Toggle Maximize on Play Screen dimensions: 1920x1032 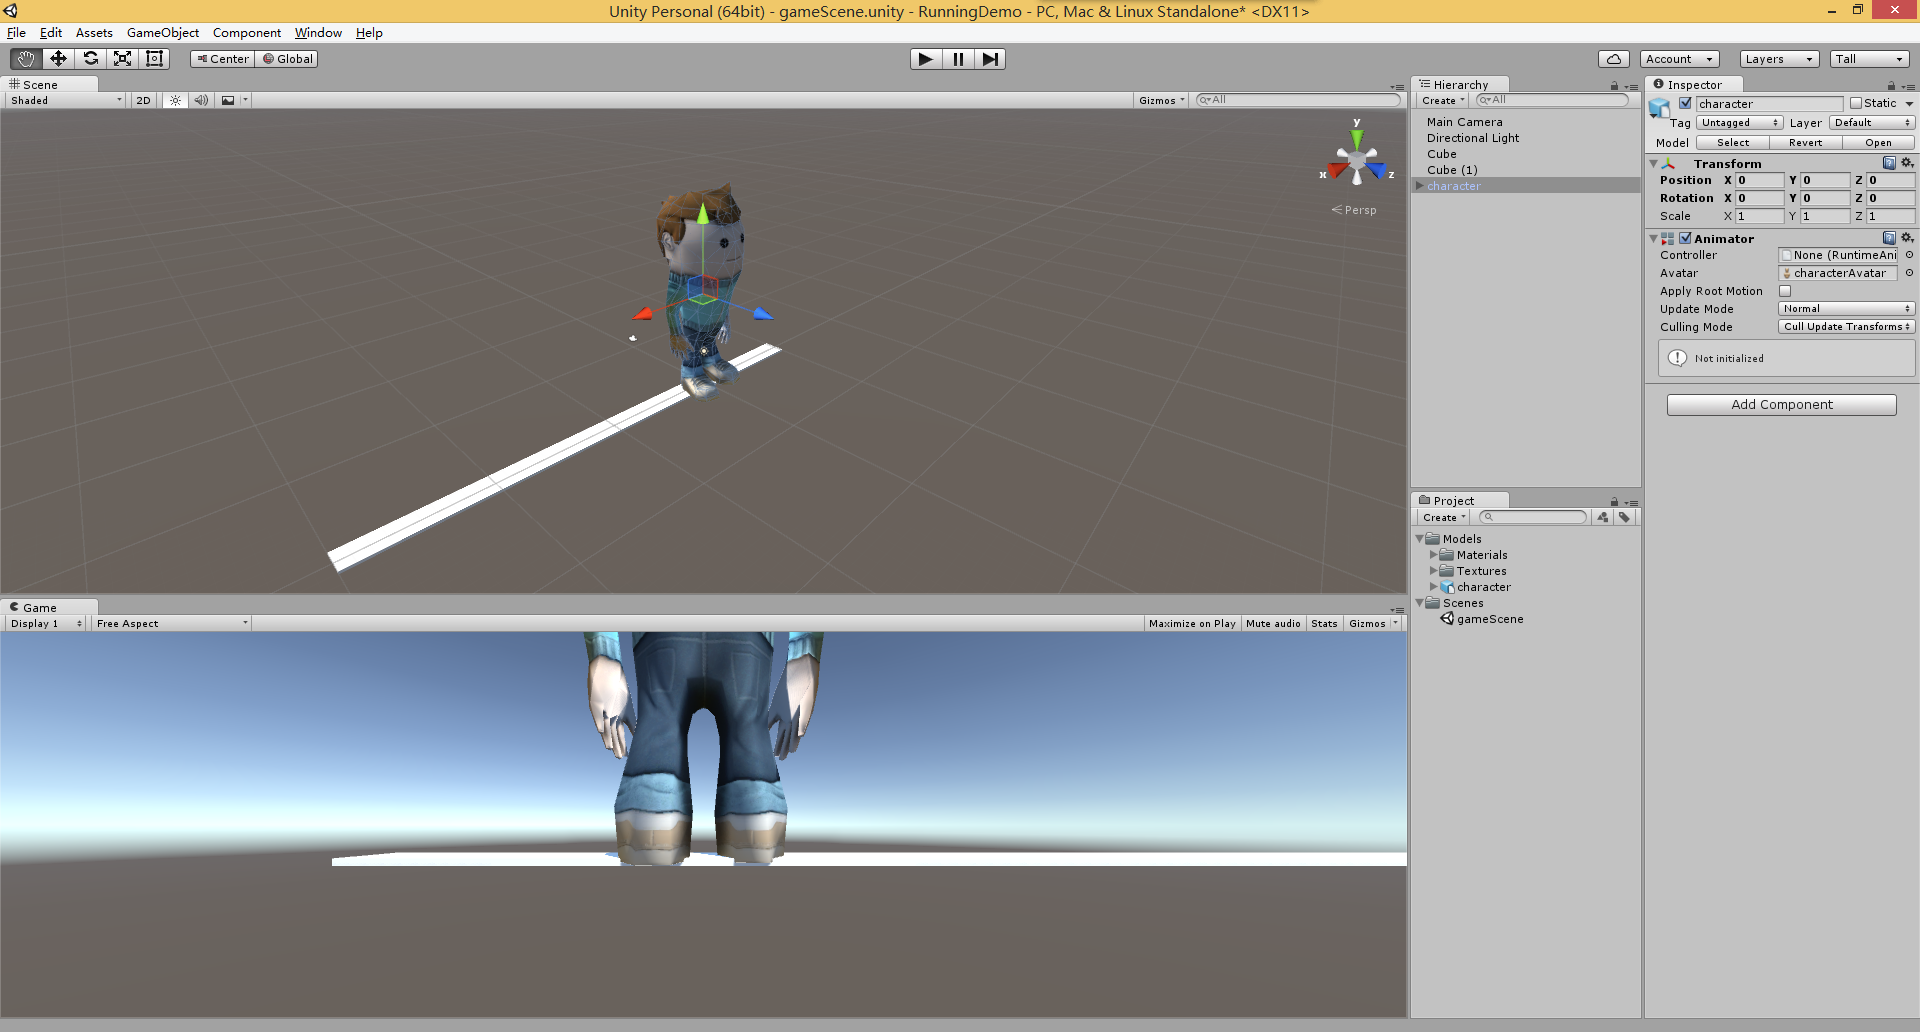tap(1192, 623)
